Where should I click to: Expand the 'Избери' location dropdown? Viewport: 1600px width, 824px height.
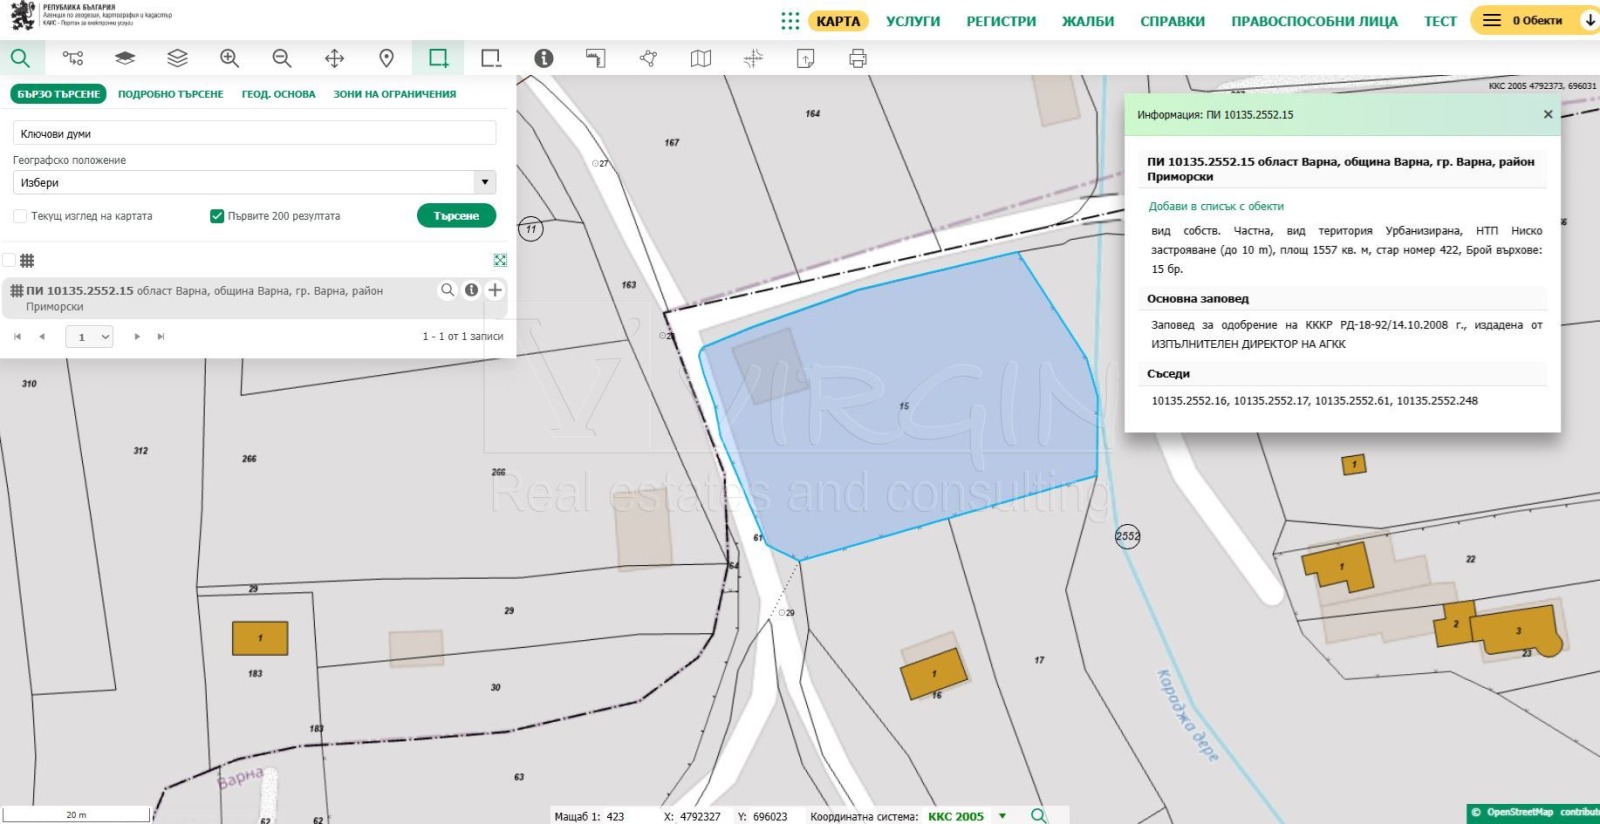pos(255,182)
